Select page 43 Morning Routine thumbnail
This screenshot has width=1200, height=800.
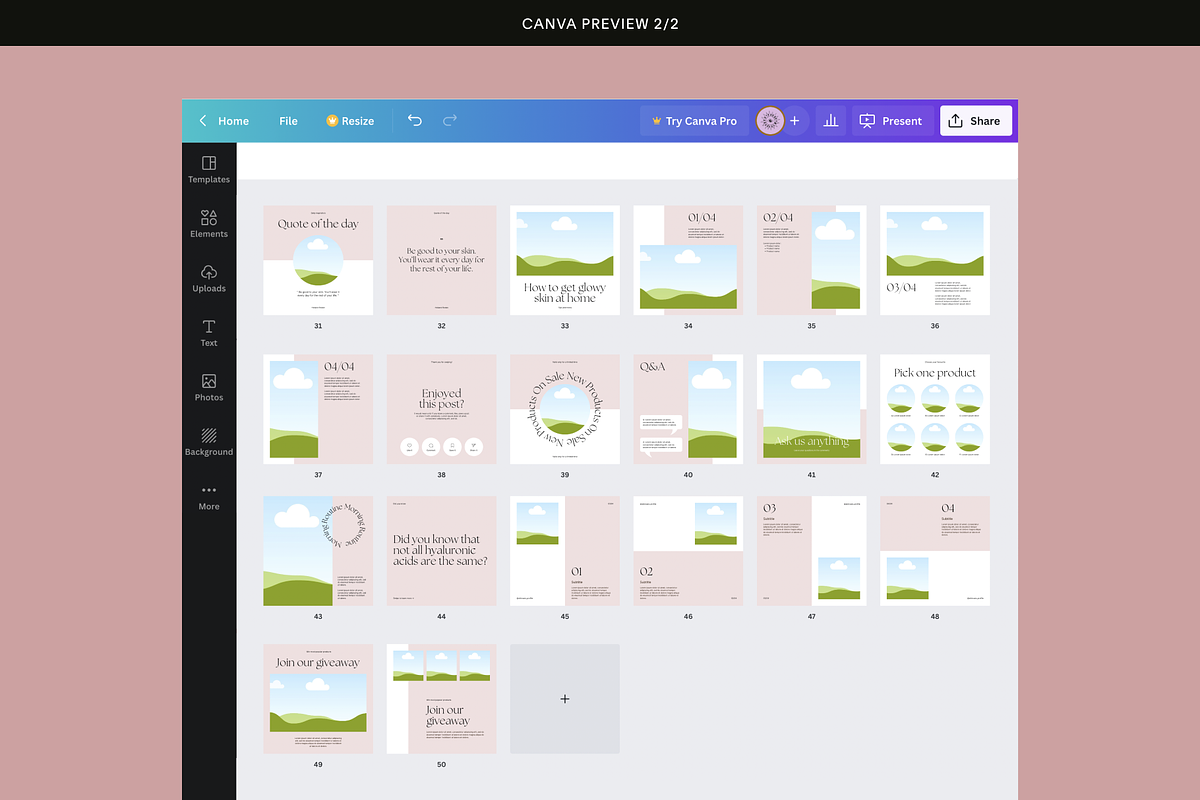(x=318, y=551)
